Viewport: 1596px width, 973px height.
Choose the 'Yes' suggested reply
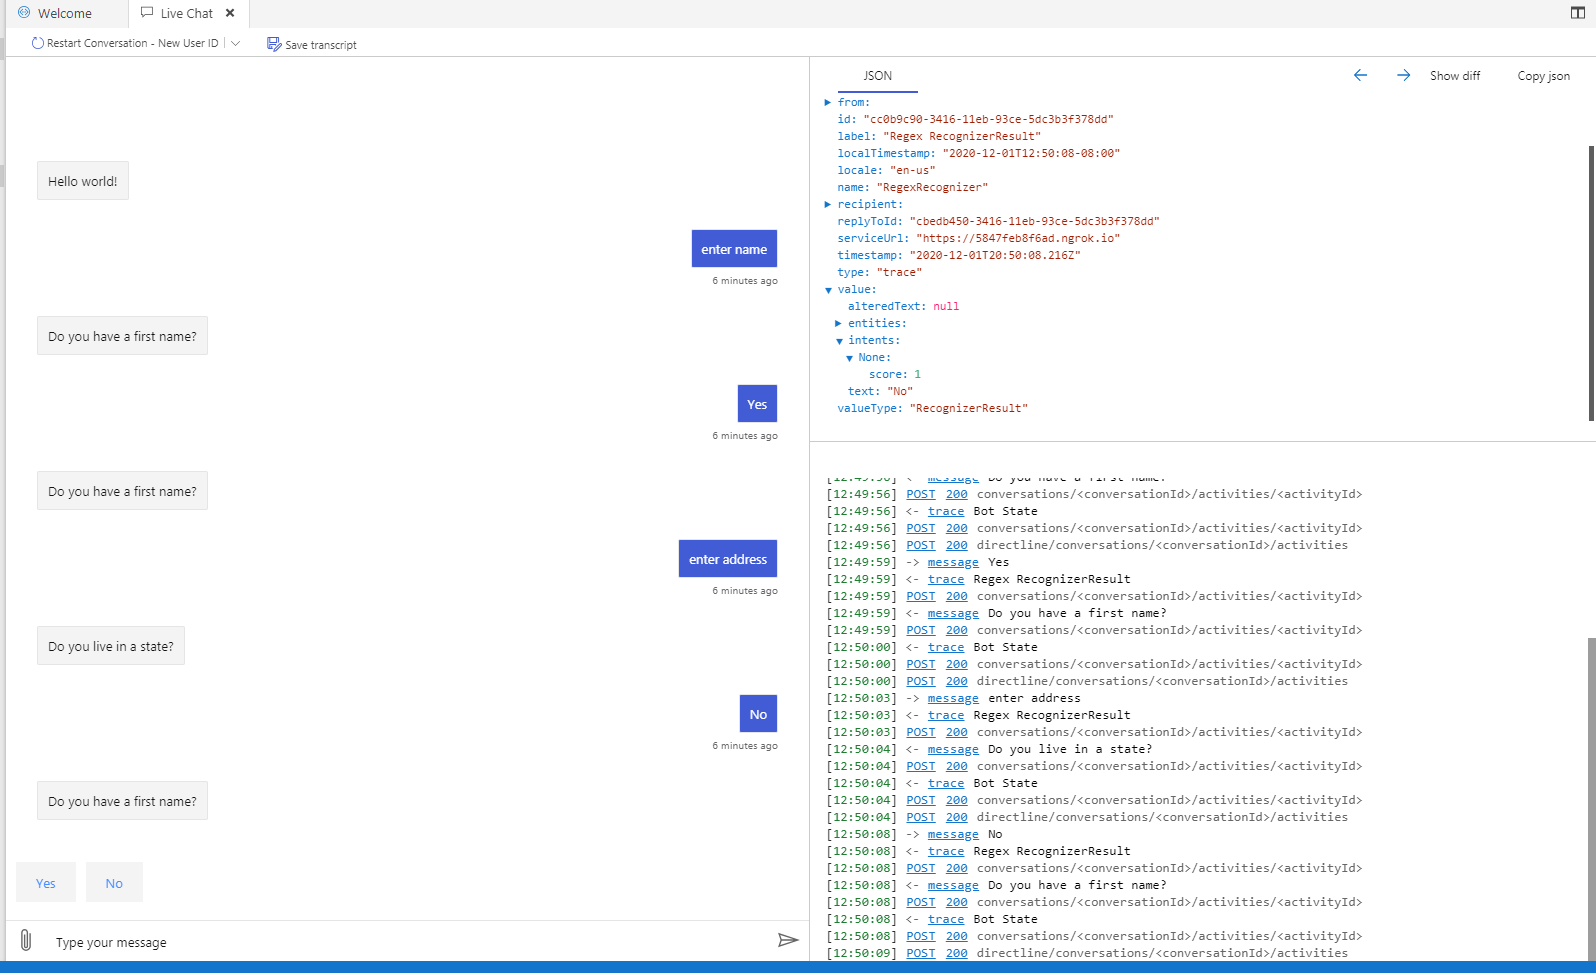(46, 882)
